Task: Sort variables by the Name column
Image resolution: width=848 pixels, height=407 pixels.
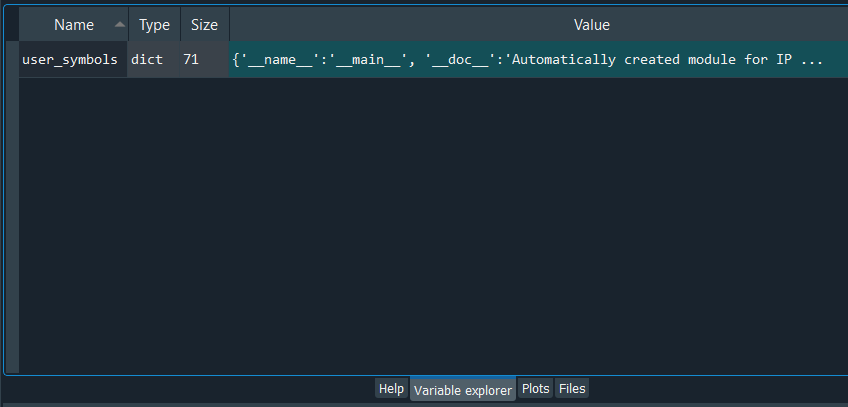Action: (72, 24)
